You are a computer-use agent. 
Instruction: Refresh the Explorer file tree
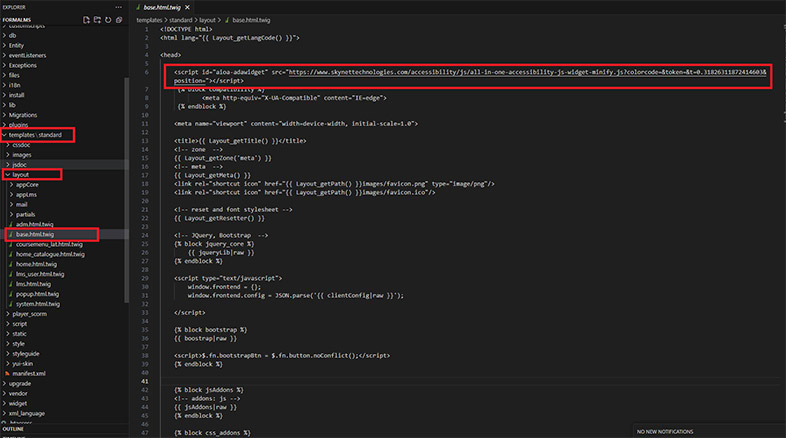pos(108,20)
